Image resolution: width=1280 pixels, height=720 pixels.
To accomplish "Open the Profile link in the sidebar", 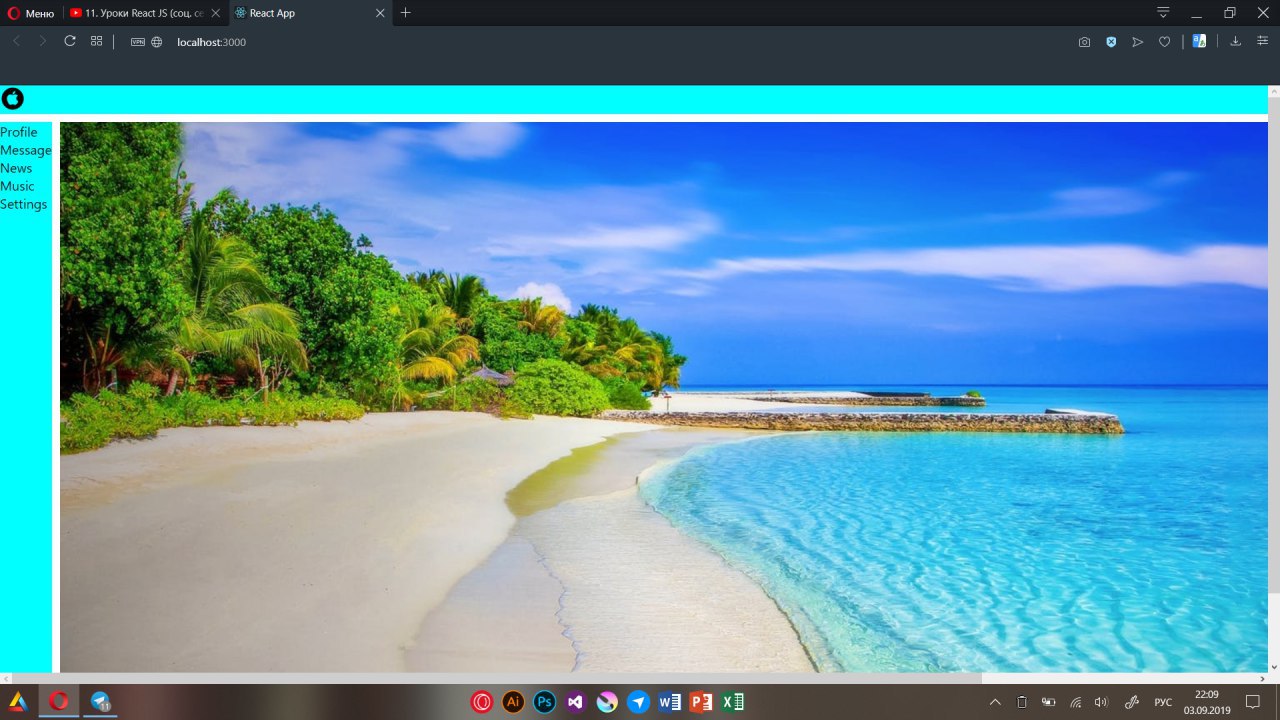I will click(x=19, y=132).
